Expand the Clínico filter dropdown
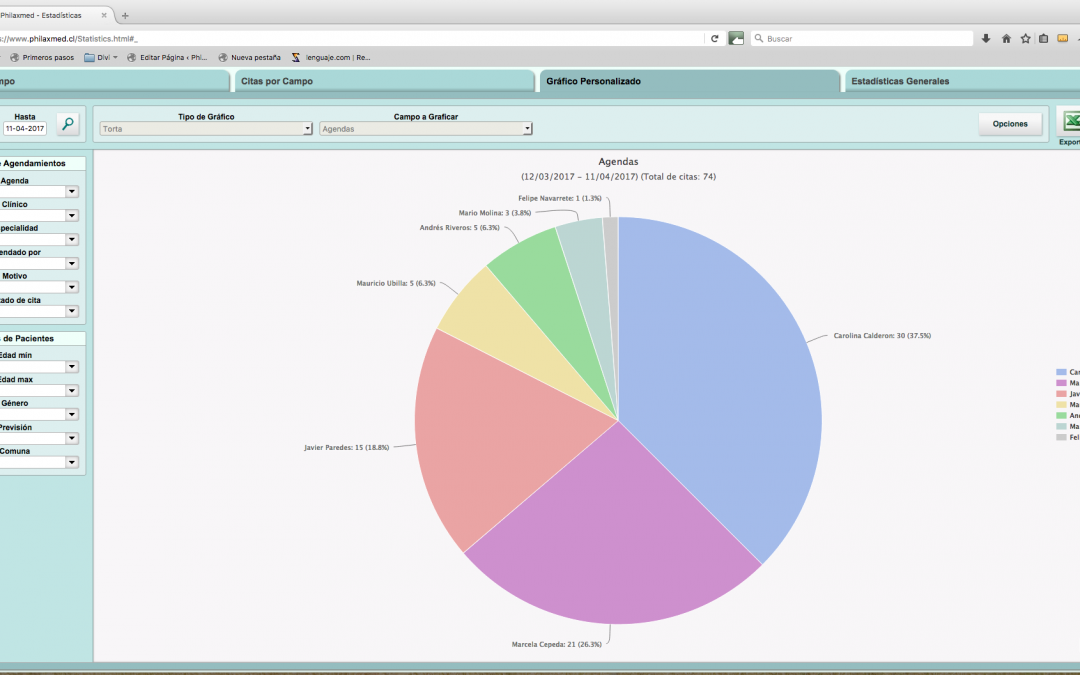Image resolution: width=1080 pixels, height=675 pixels. [x=72, y=216]
